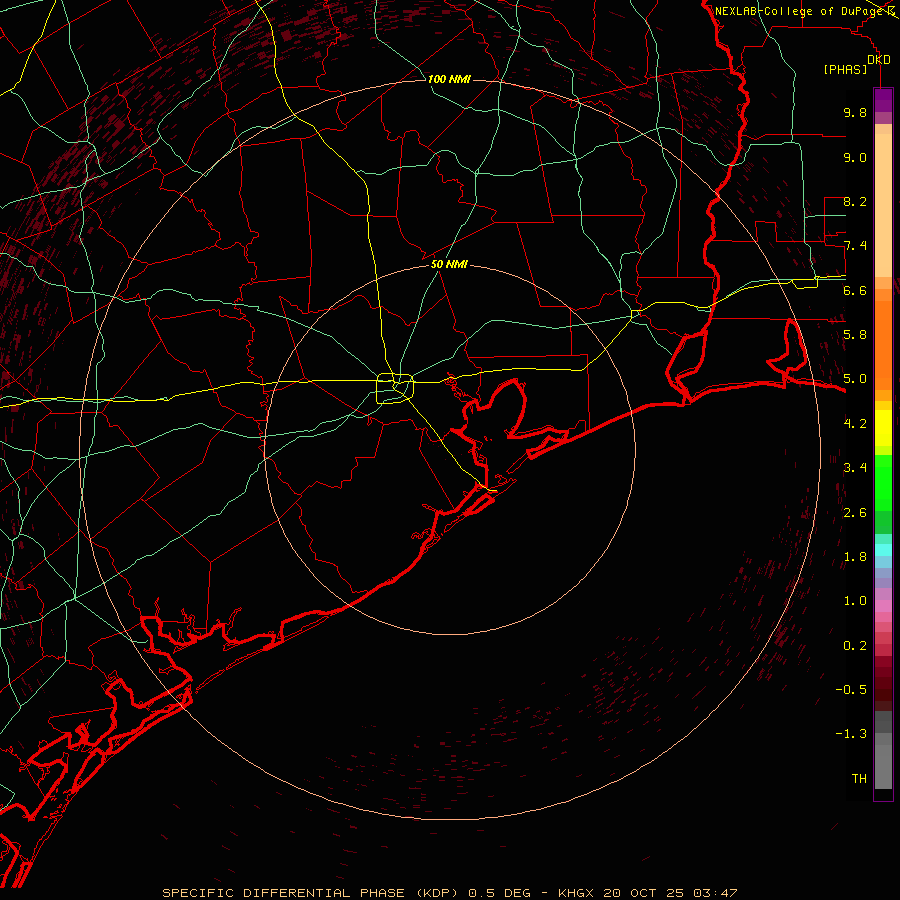Click the 1.0 legend value
900x900 pixels.
tap(855, 600)
